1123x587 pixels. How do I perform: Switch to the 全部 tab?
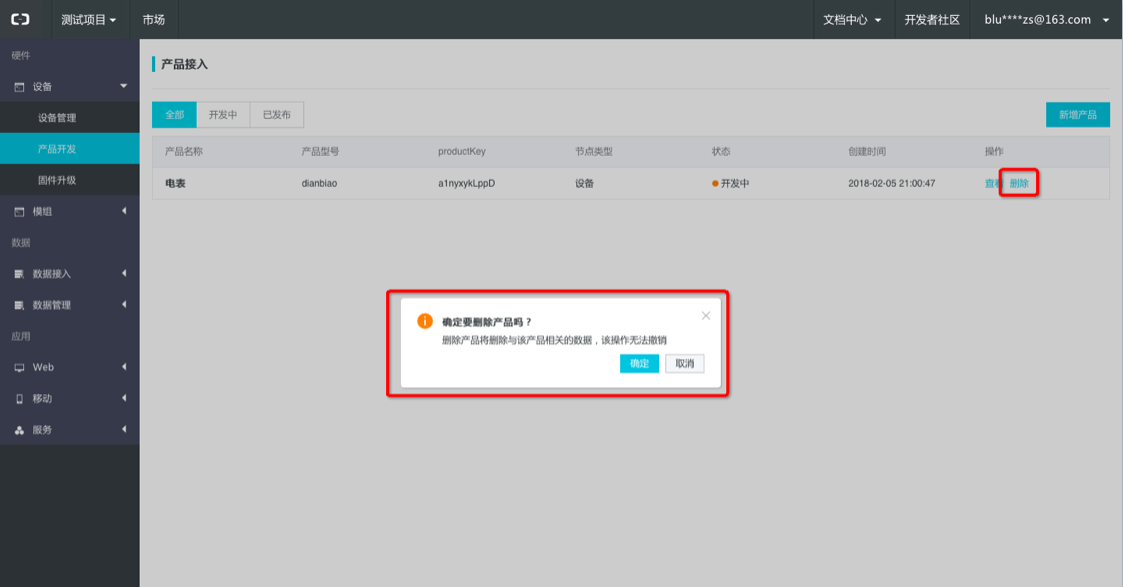click(174, 115)
